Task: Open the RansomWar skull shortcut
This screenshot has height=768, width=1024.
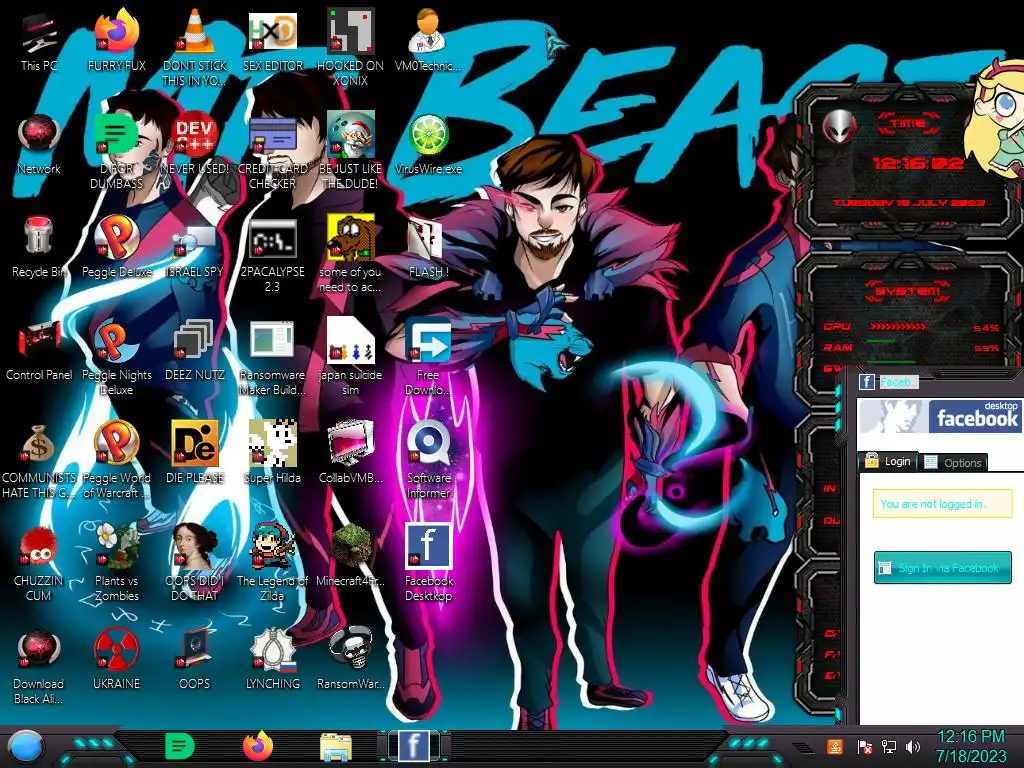Action: [351, 648]
